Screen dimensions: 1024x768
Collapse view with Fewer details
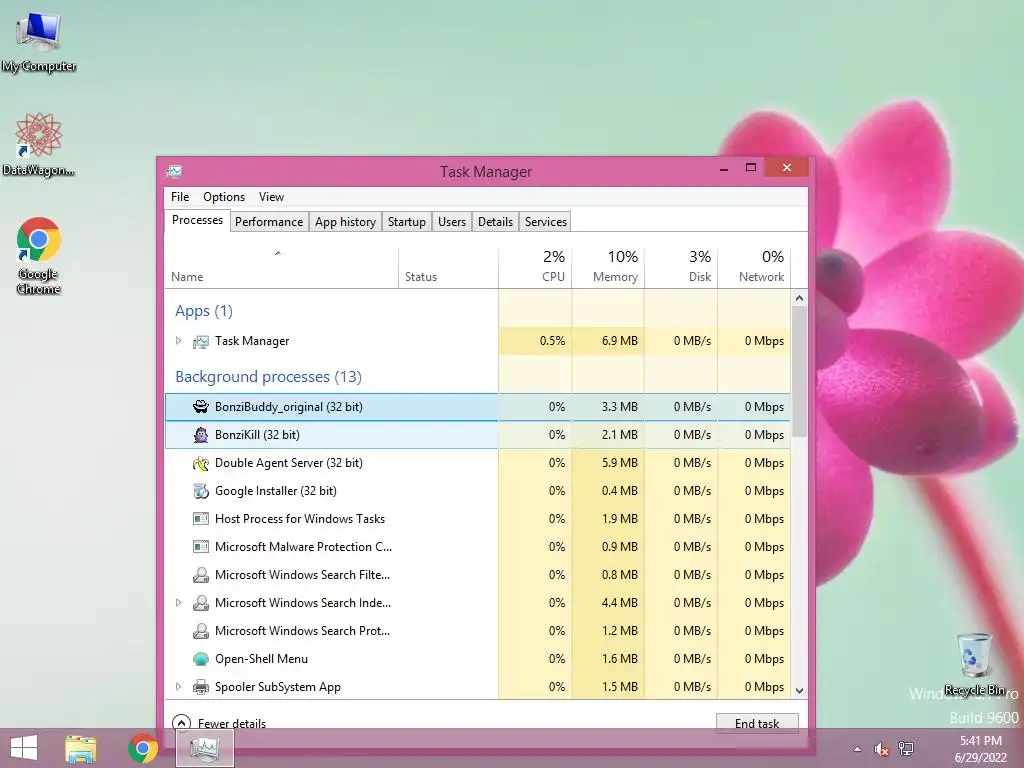[219, 723]
